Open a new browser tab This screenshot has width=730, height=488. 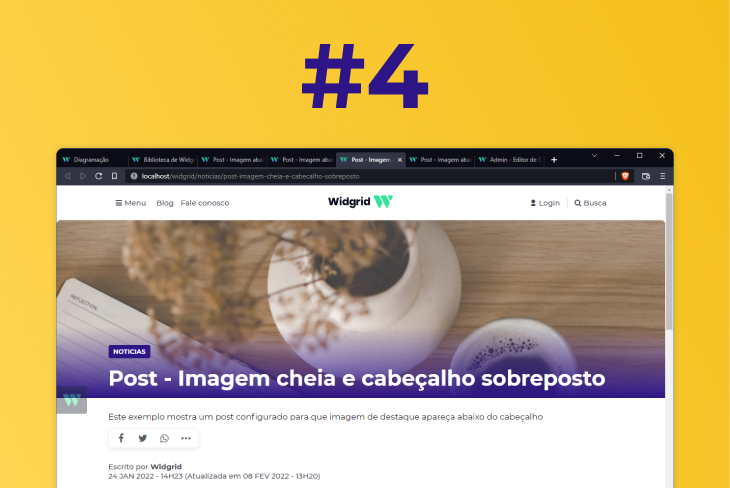[554, 160]
